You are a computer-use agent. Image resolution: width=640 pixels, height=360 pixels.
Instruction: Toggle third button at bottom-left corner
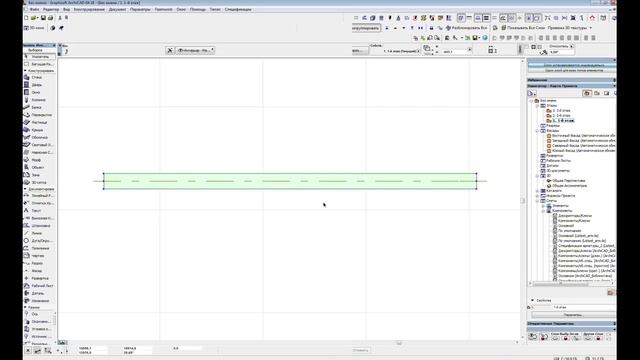point(48,350)
